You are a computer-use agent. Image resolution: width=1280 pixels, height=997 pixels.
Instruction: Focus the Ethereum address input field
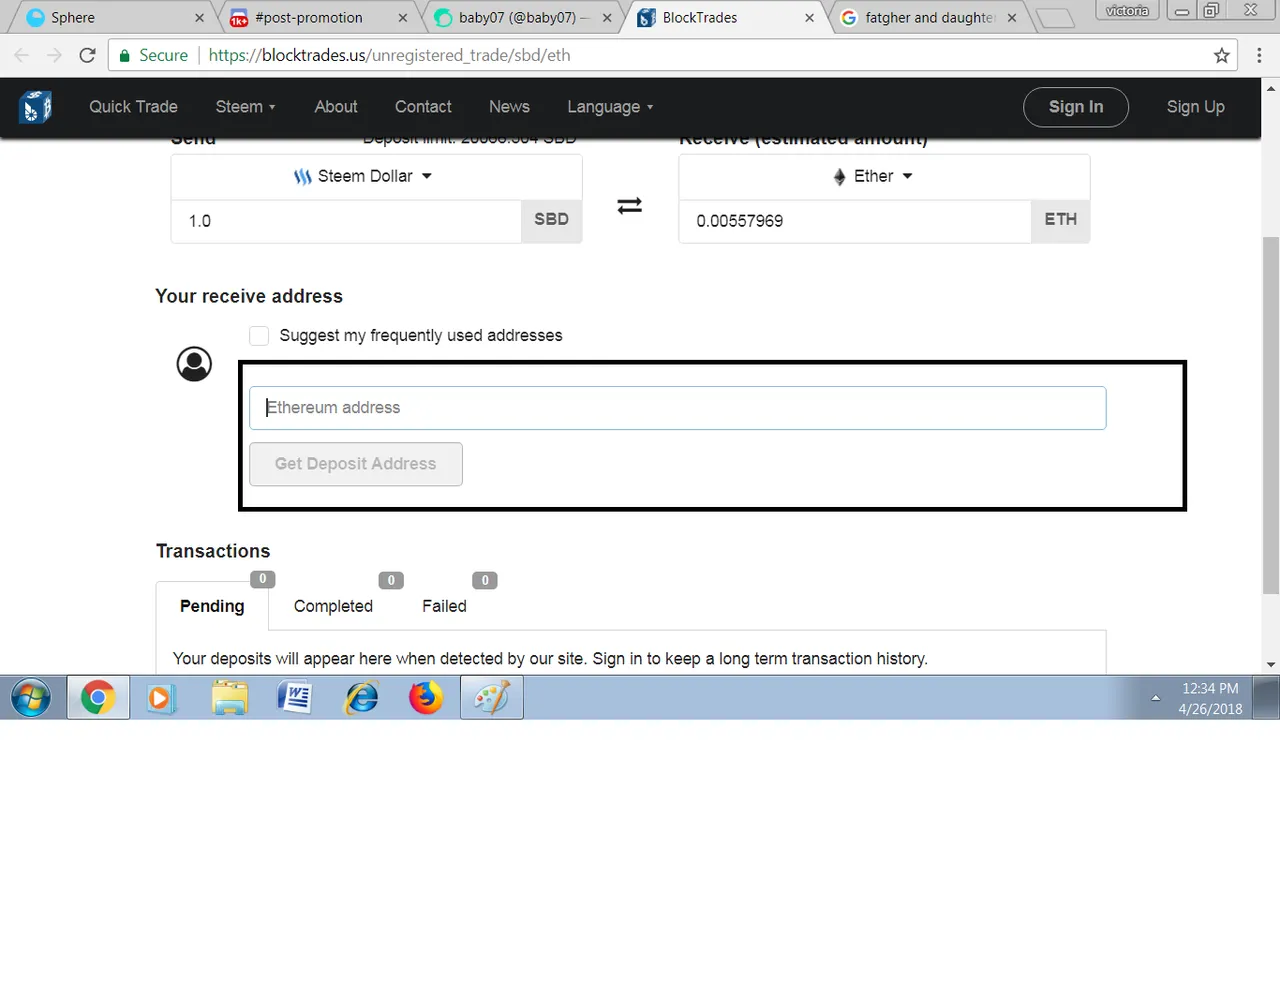click(677, 408)
